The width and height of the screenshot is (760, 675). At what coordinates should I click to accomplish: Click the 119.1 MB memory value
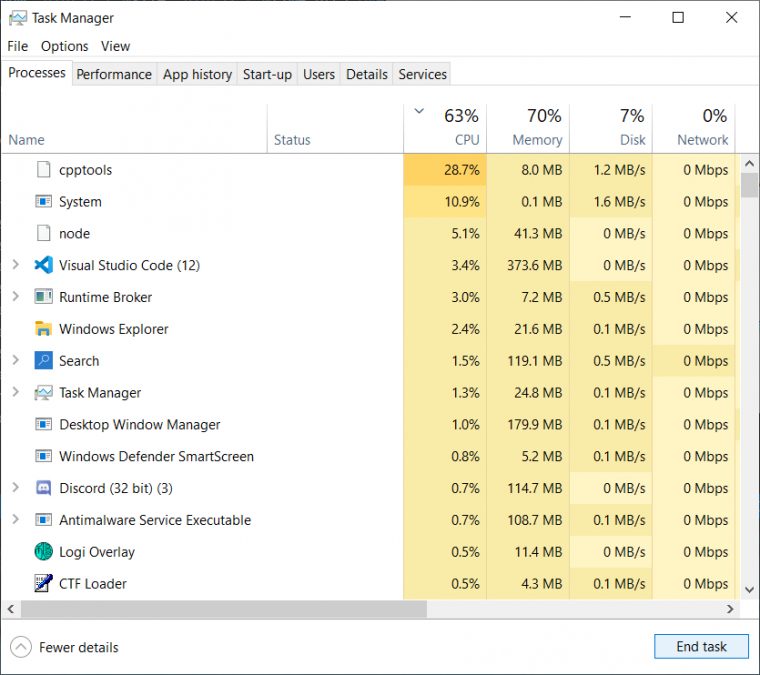point(535,361)
